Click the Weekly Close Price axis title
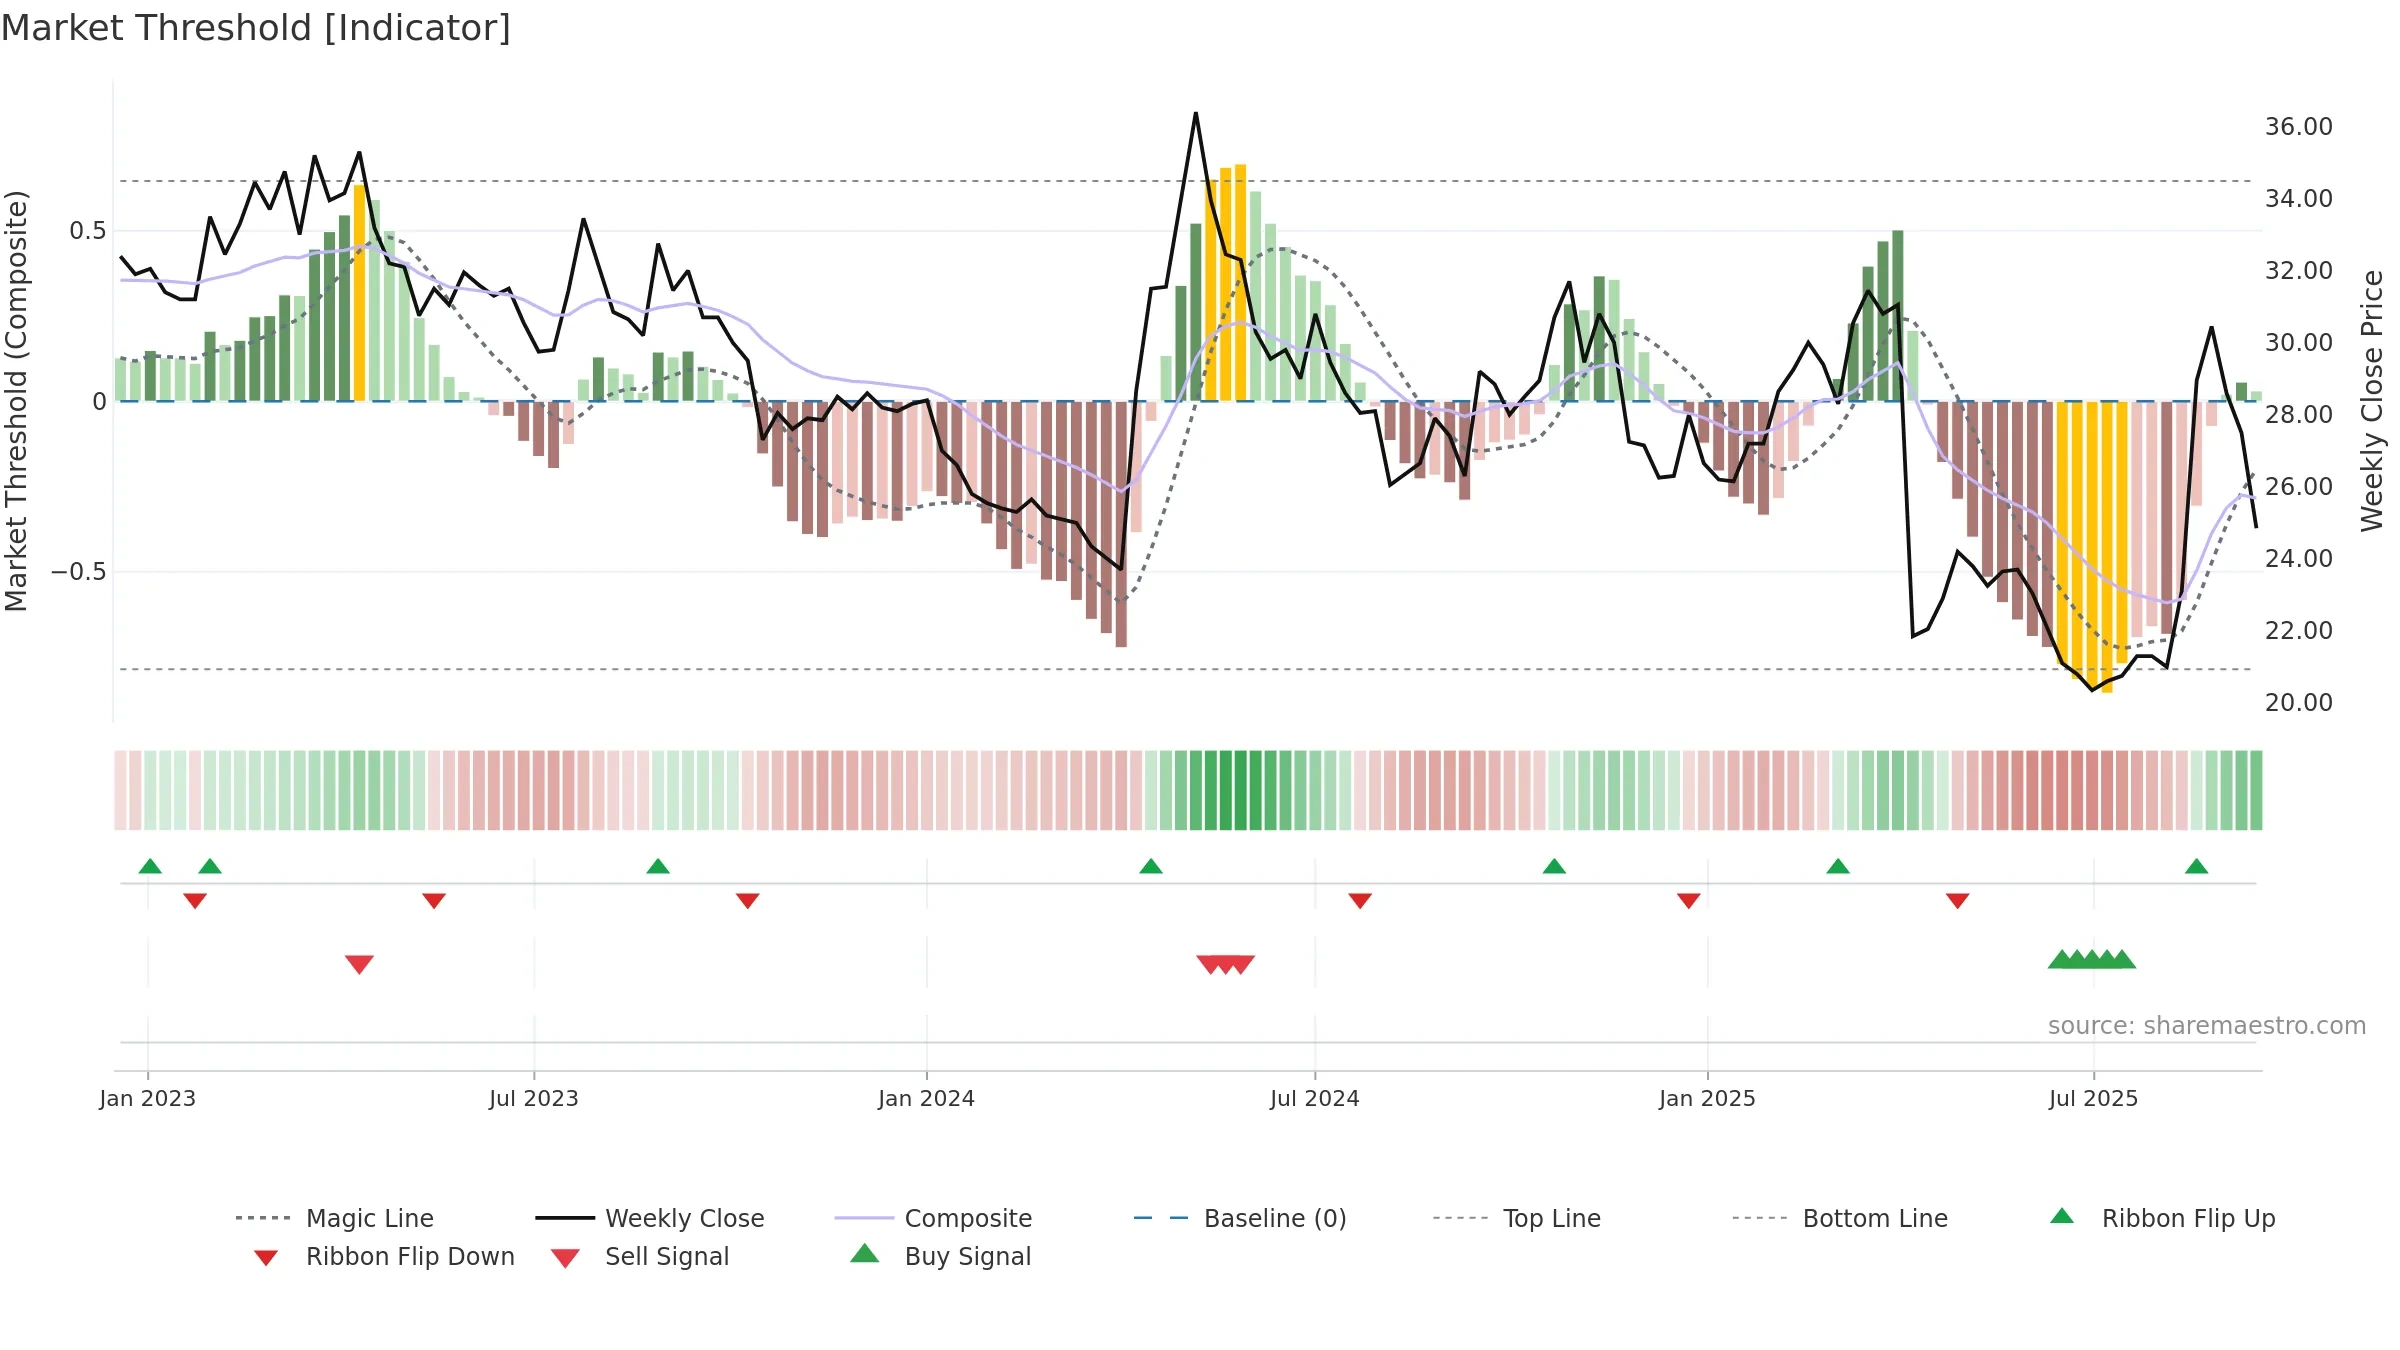Image resolution: width=2400 pixels, height=1350 pixels. pyautogui.click(x=2372, y=400)
